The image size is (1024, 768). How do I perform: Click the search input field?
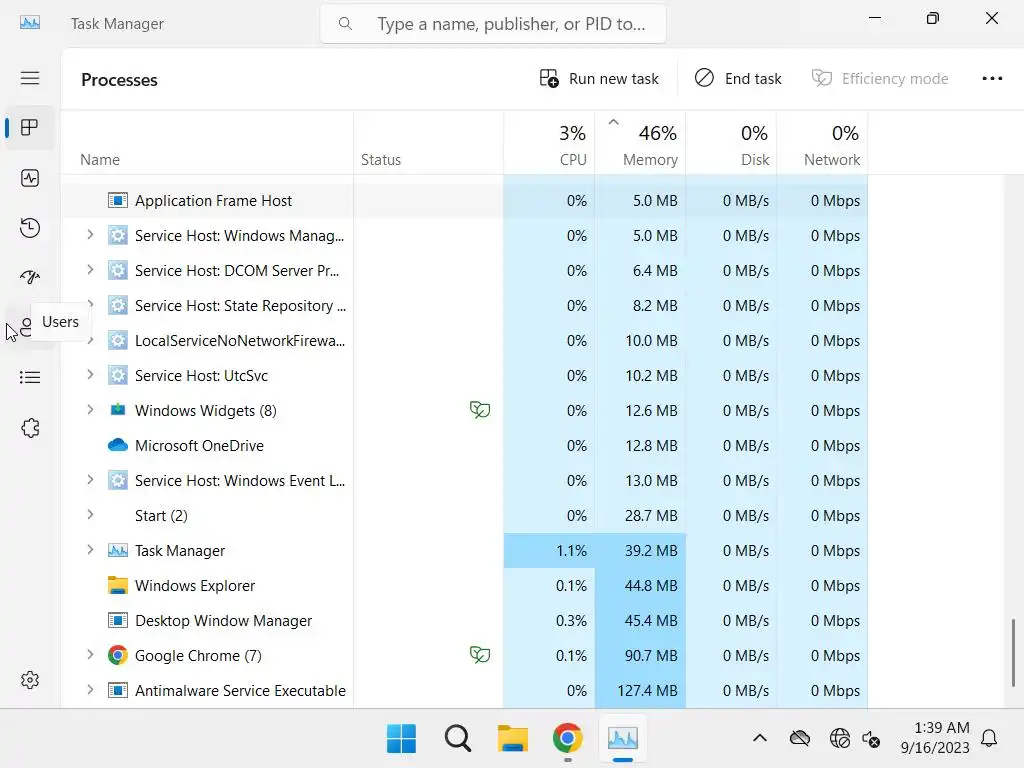(493, 24)
